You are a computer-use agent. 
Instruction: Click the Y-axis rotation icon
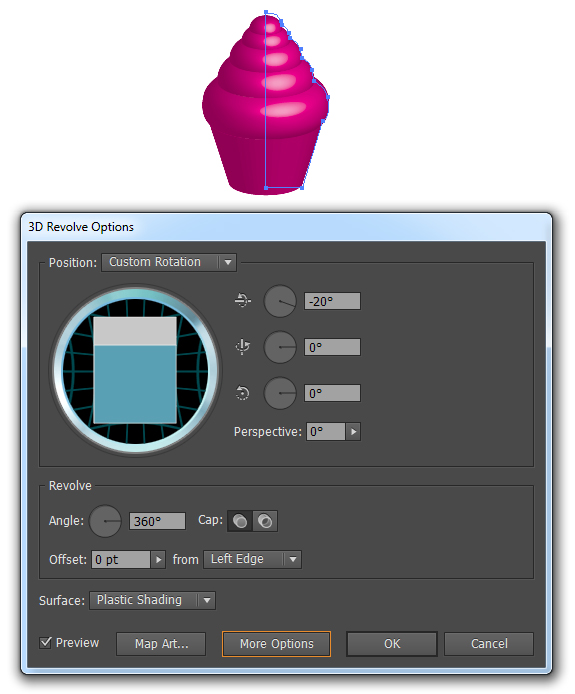[242, 347]
